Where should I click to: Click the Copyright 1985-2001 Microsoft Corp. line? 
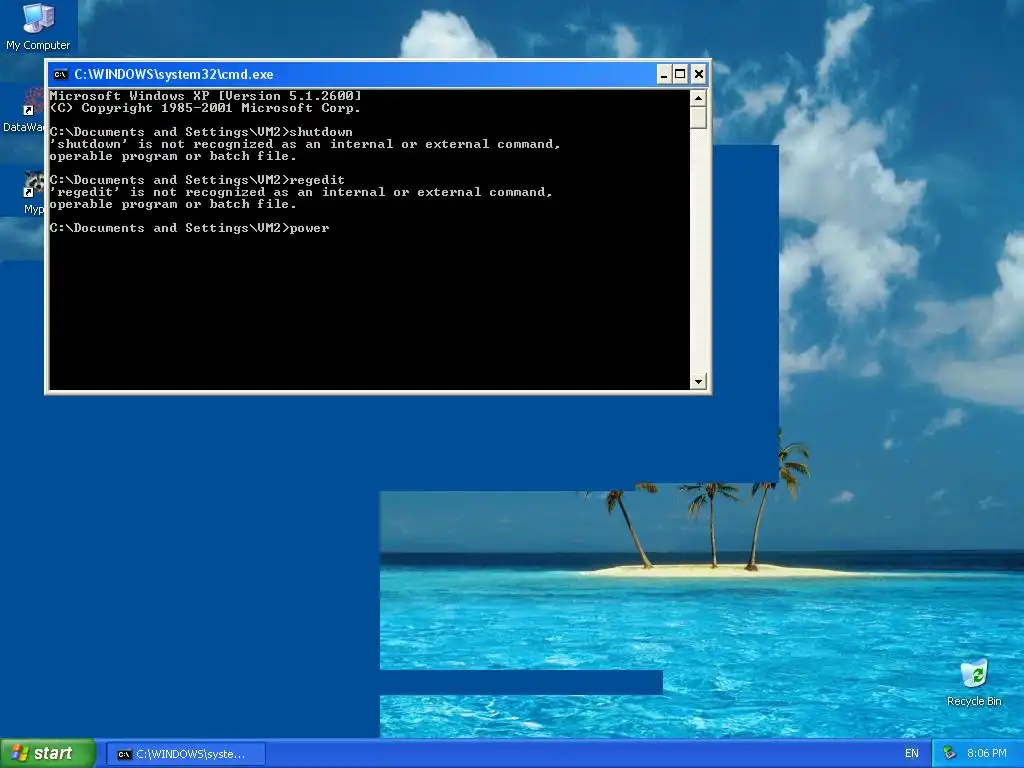205,108
